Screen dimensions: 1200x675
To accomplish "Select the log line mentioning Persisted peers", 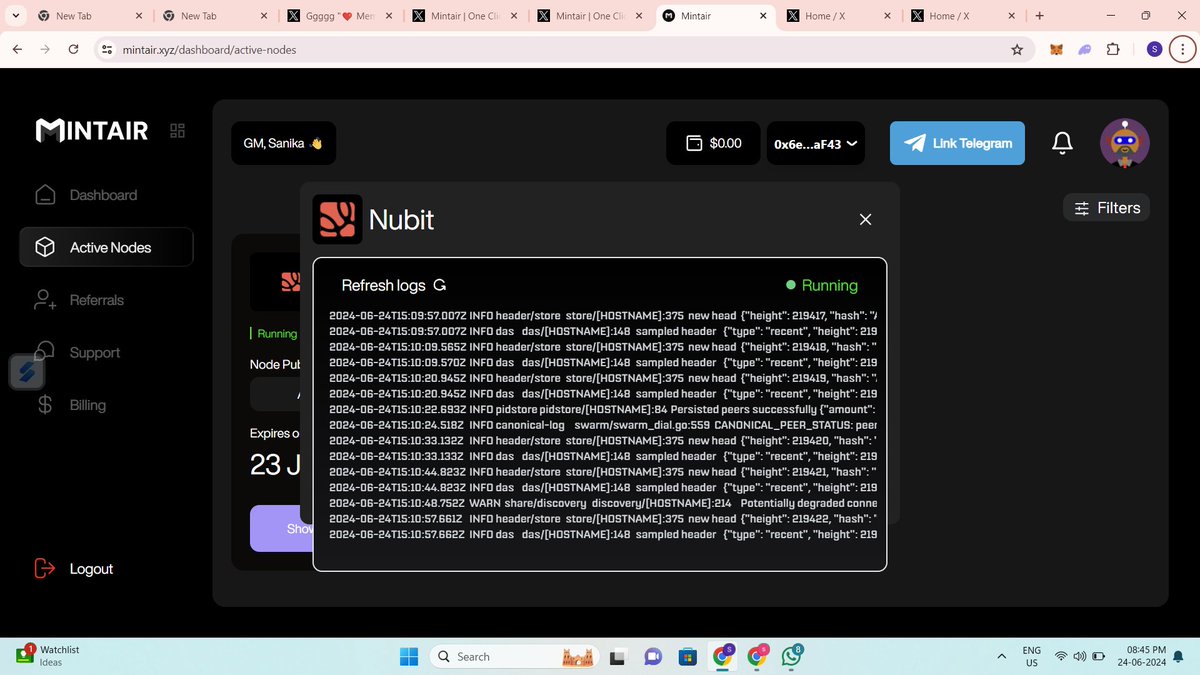I will coord(603,410).
